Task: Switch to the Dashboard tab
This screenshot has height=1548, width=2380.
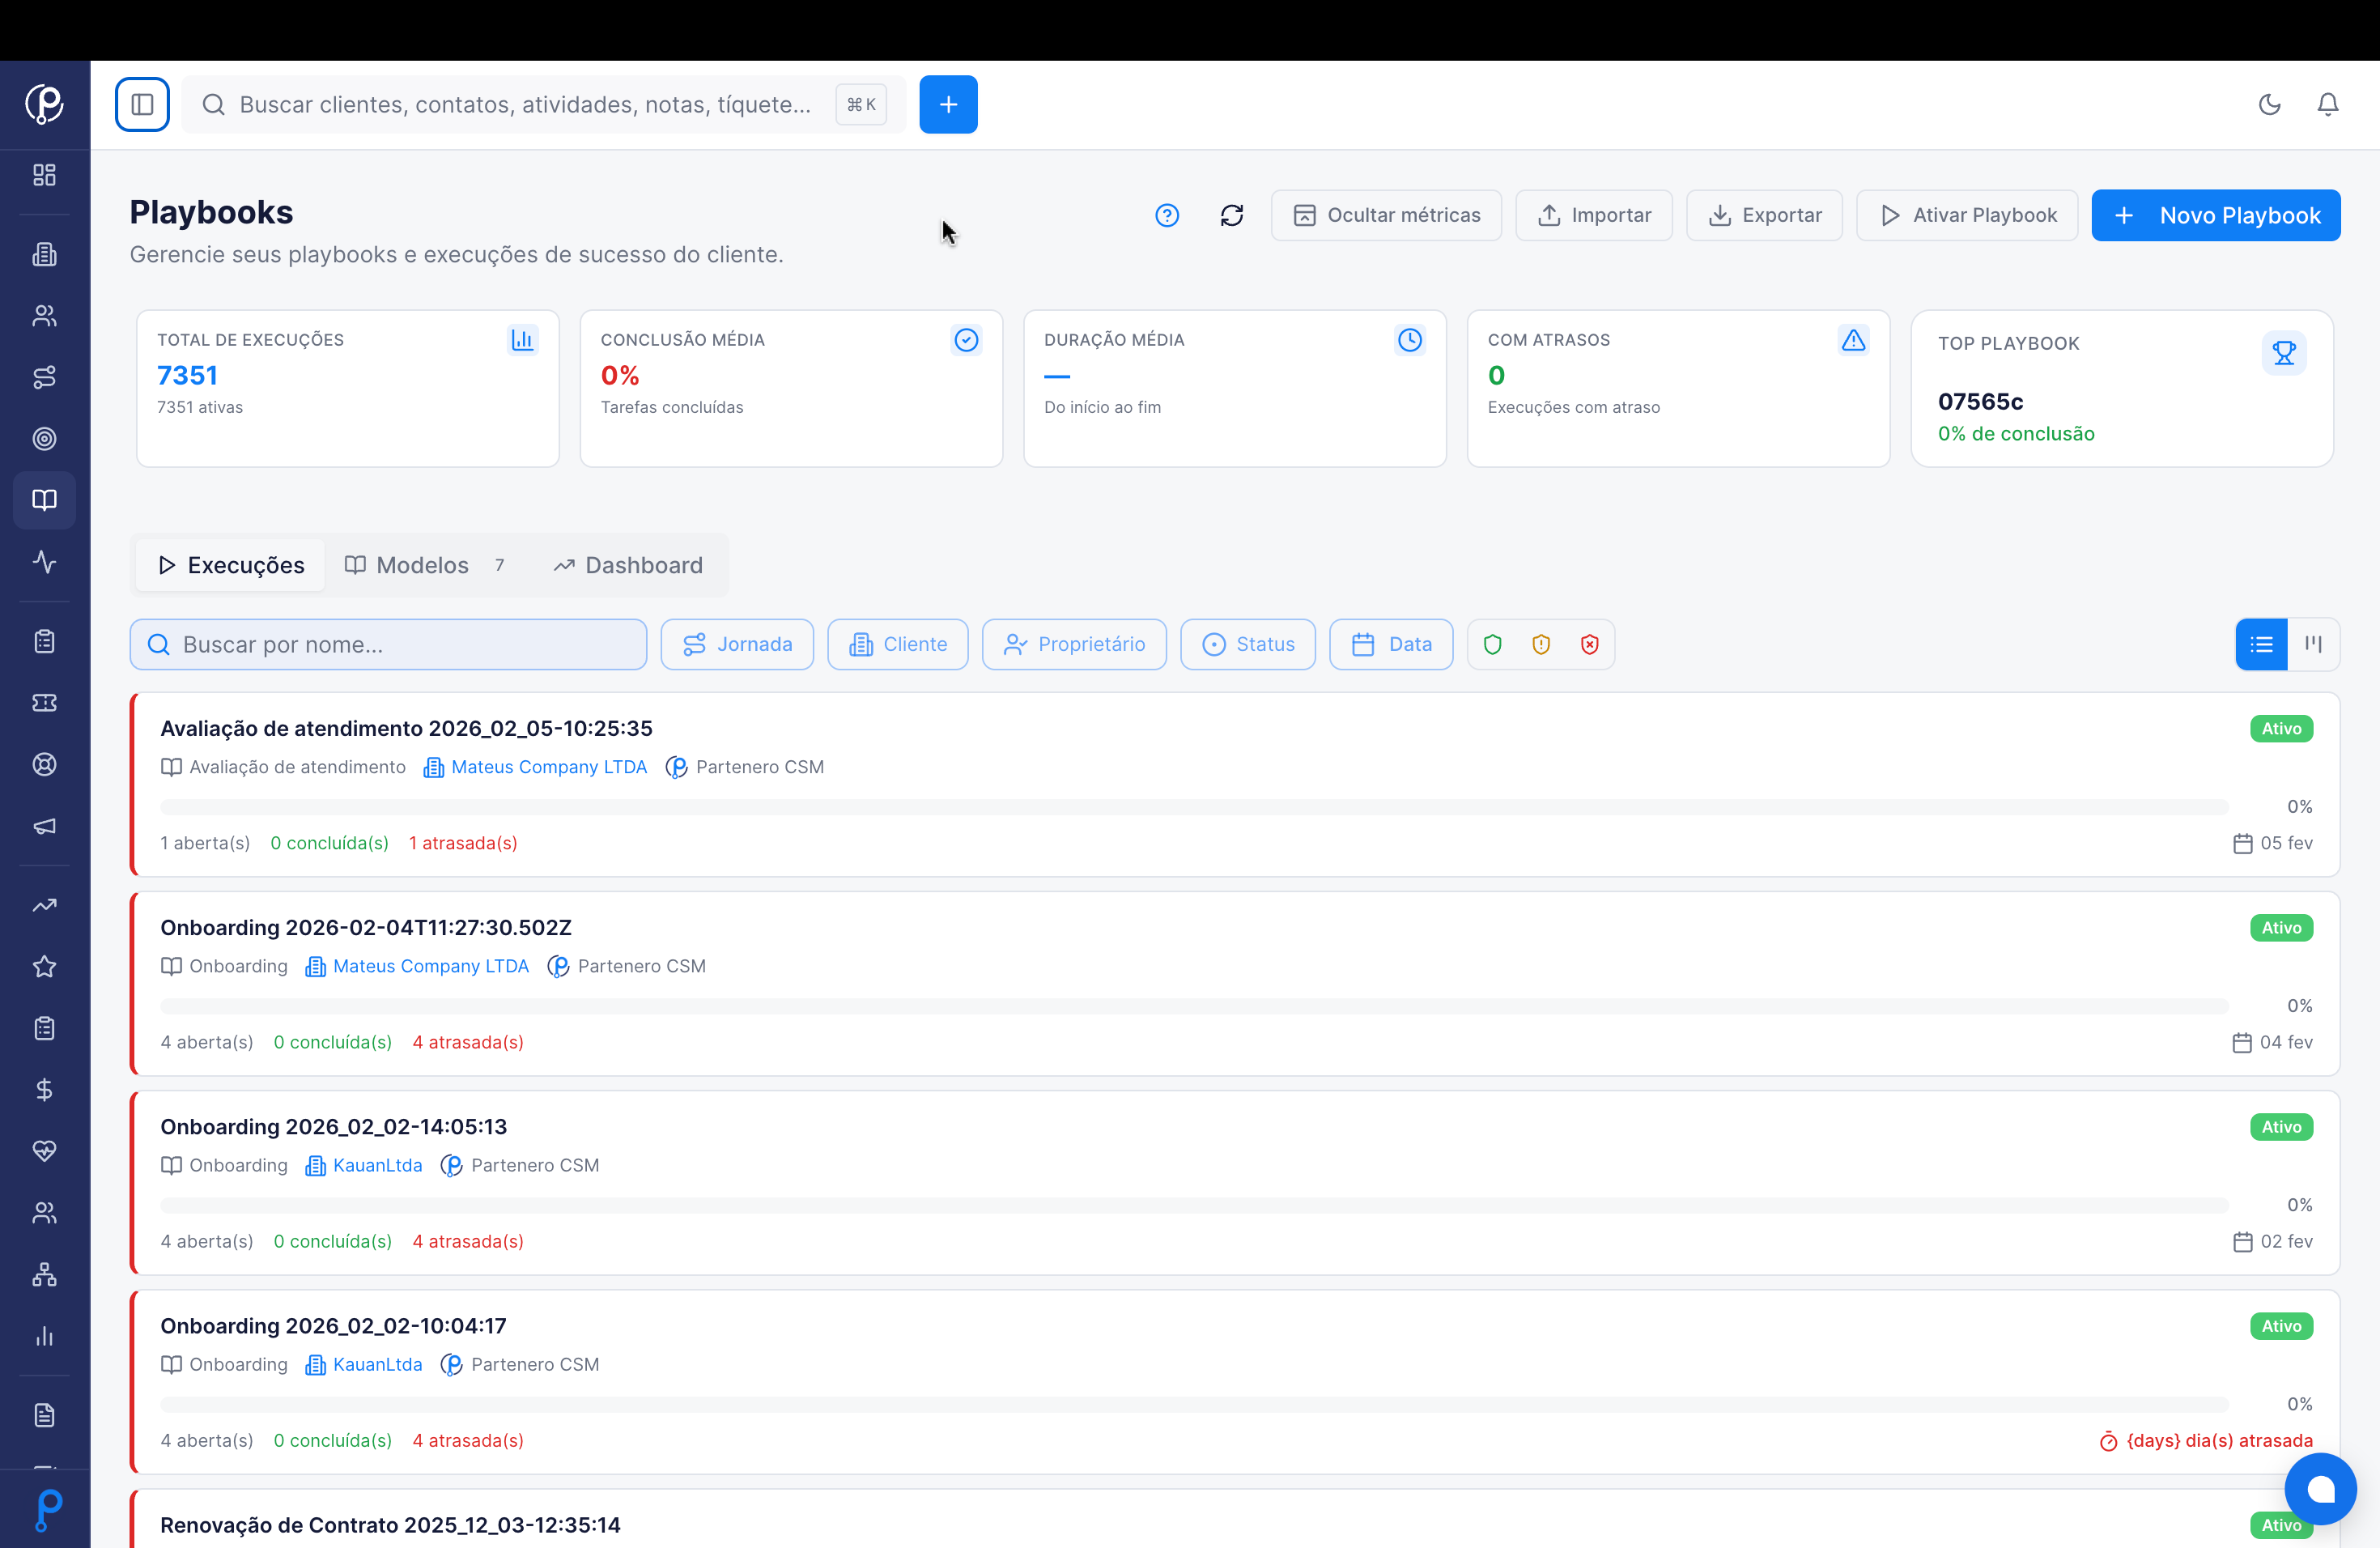Action: click(628, 565)
